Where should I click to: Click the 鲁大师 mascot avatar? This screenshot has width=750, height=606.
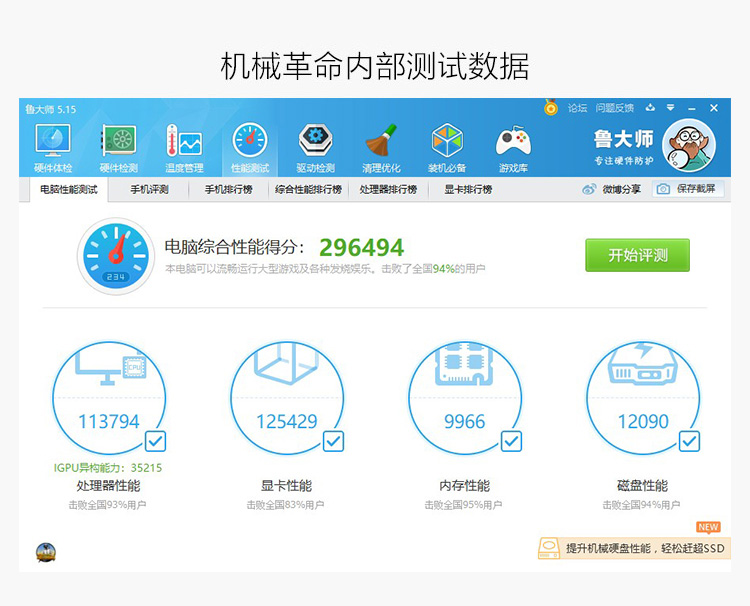pos(689,145)
